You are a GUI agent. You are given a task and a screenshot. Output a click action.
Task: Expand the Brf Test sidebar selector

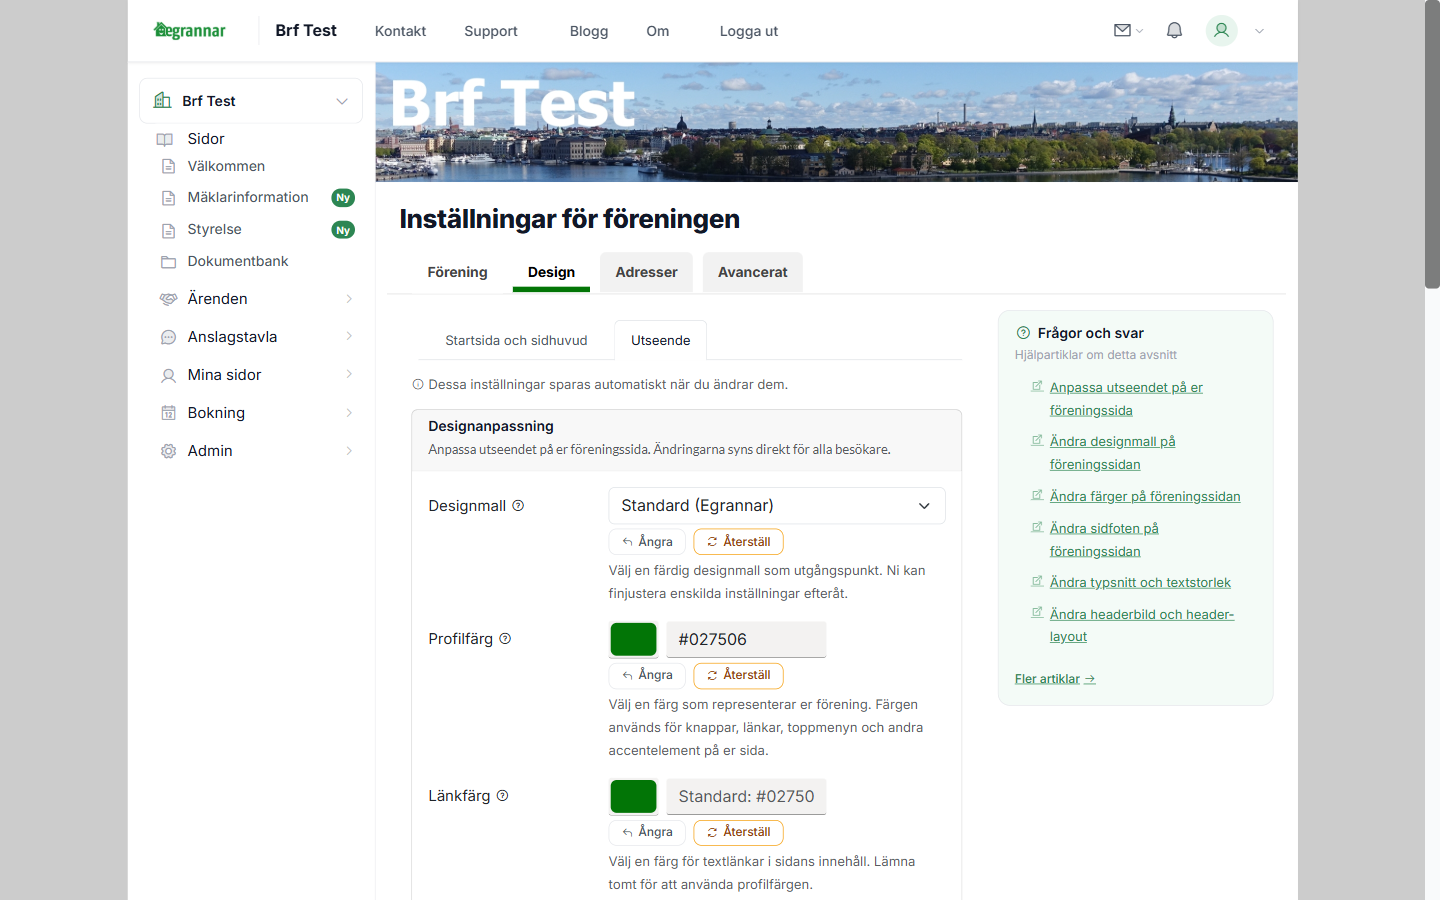(x=251, y=101)
